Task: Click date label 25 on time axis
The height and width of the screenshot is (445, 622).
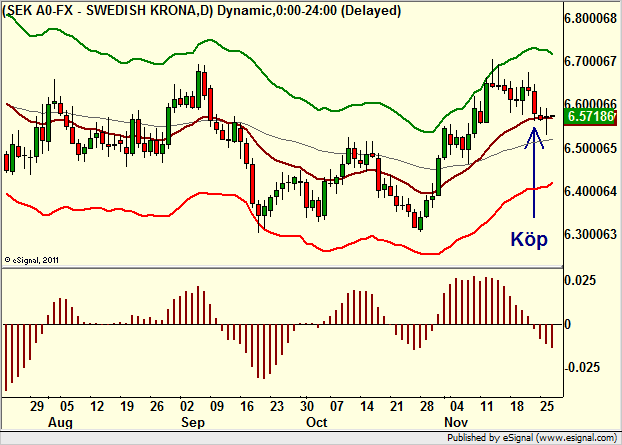Action: 547,407
